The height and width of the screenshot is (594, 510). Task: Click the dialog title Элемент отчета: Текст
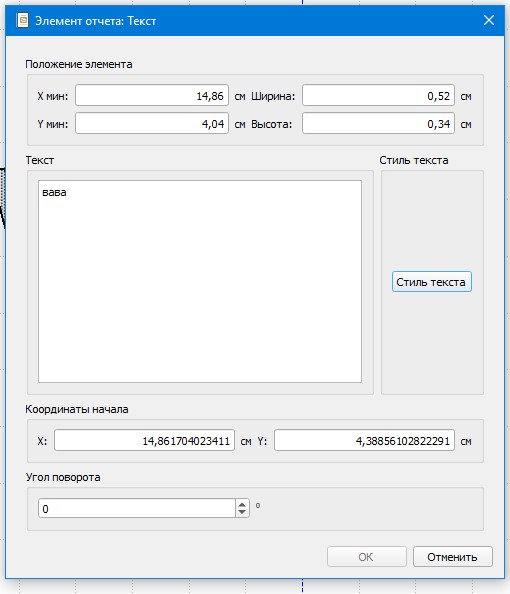[95, 21]
